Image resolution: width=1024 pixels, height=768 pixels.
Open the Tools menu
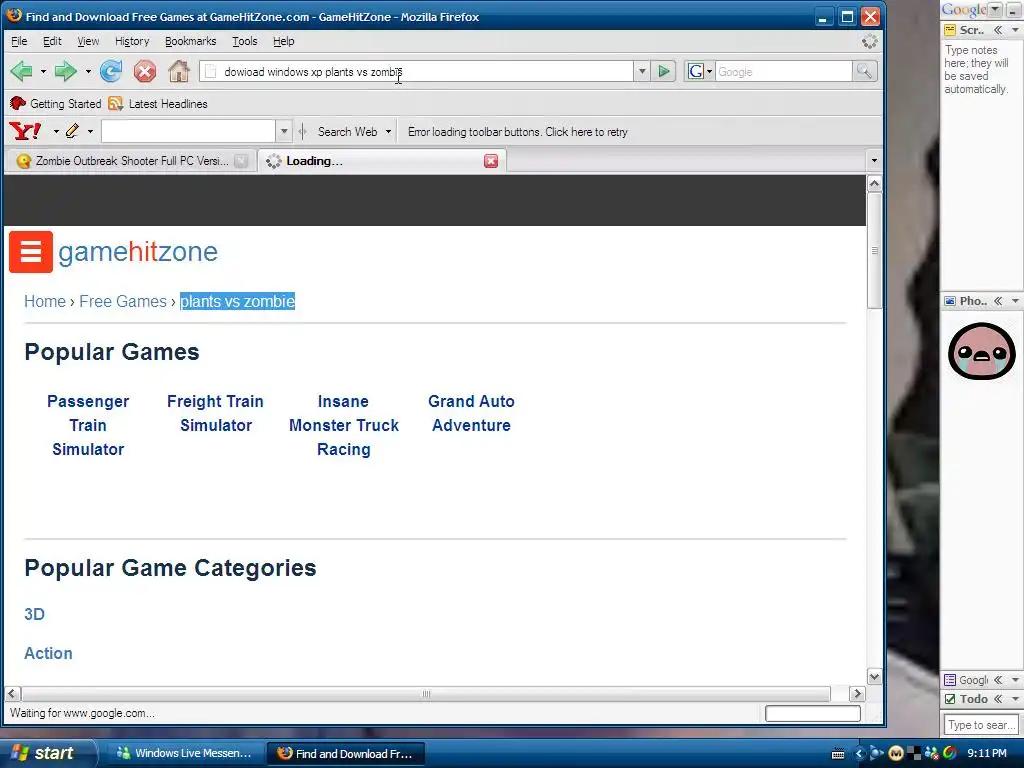pyautogui.click(x=244, y=41)
